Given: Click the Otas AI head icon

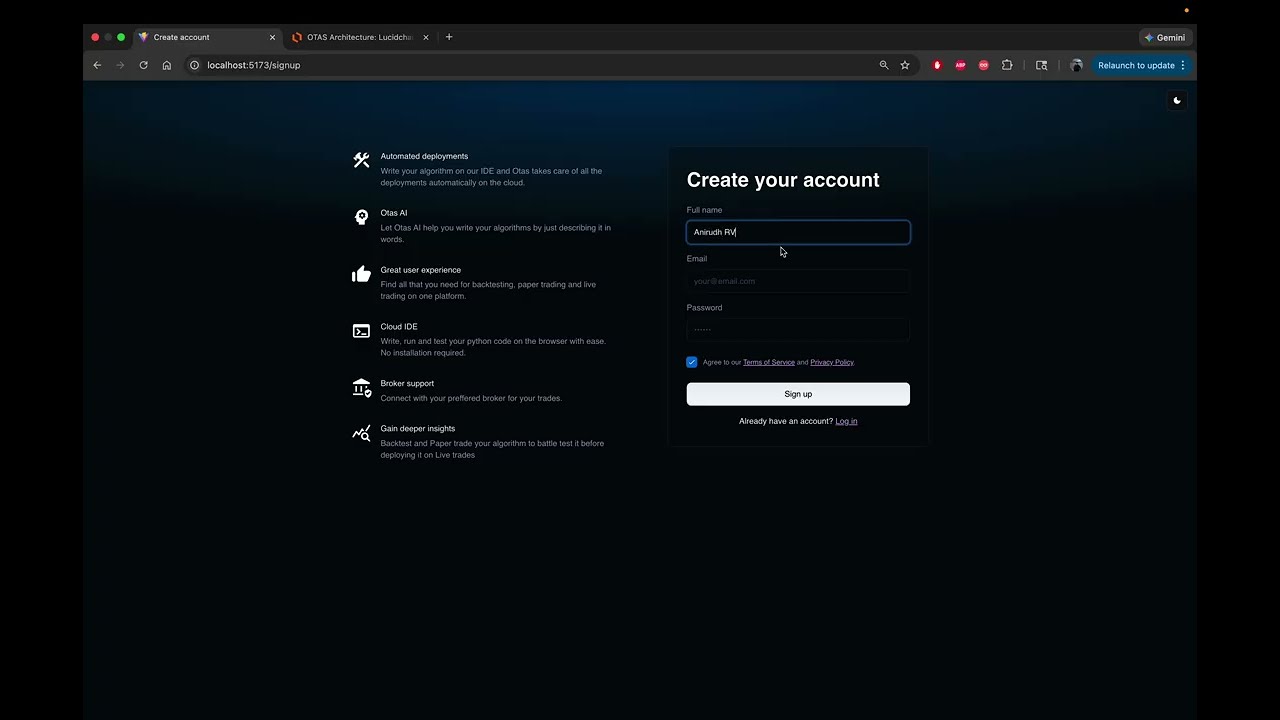Looking at the screenshot, I should (361, 217).
